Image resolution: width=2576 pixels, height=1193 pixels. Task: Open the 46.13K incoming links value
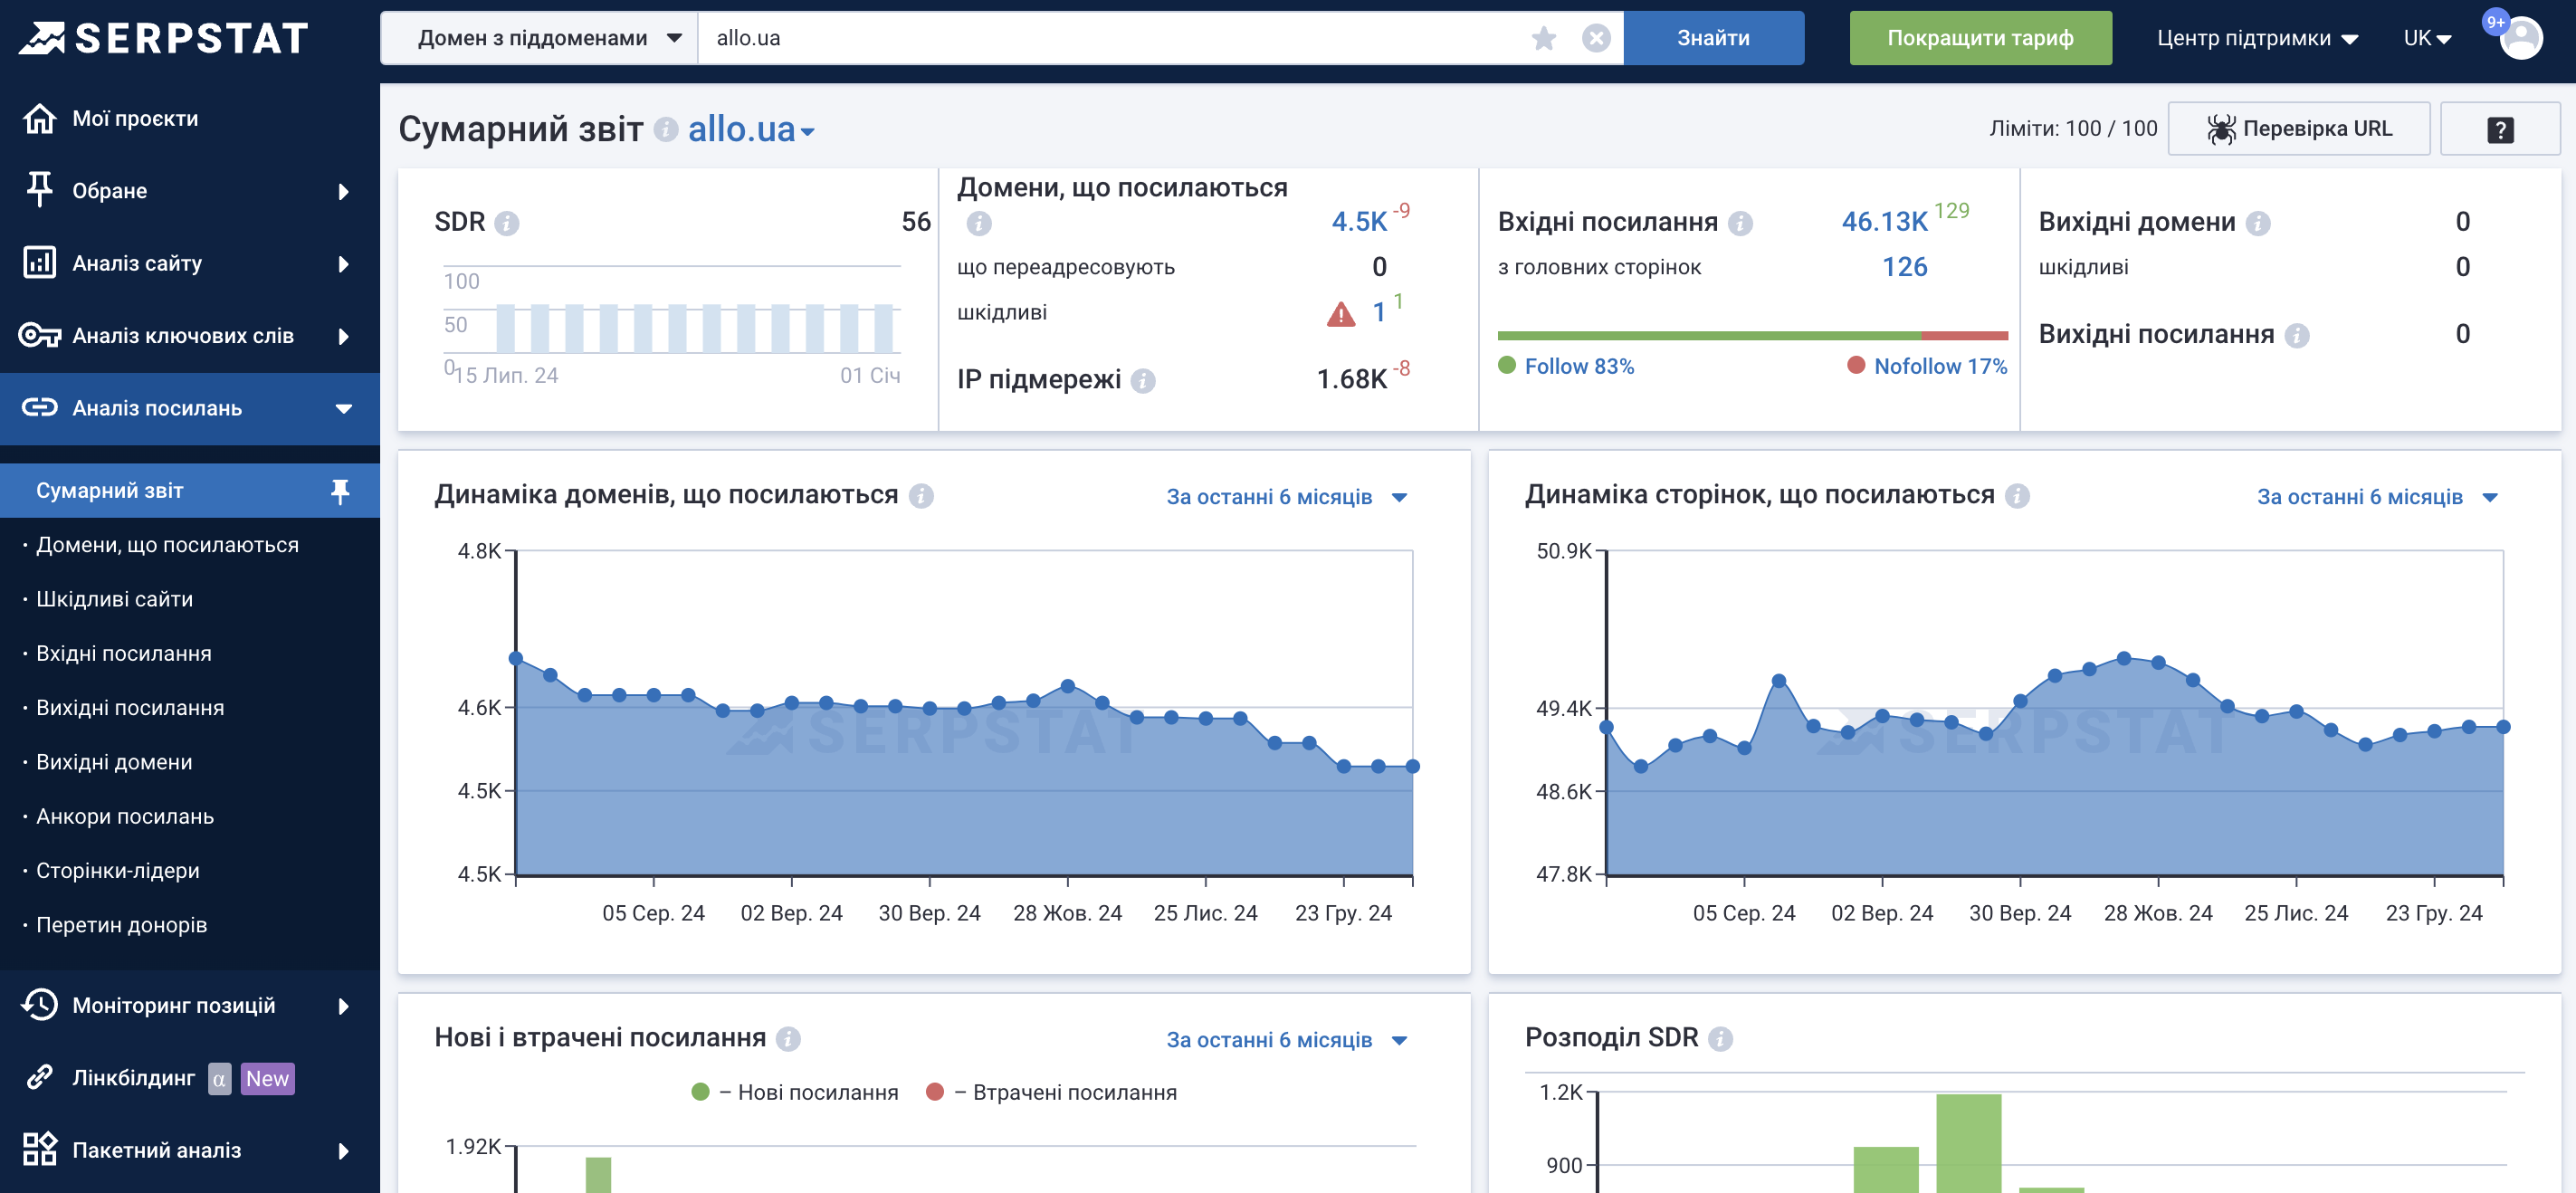(1884, 221)
